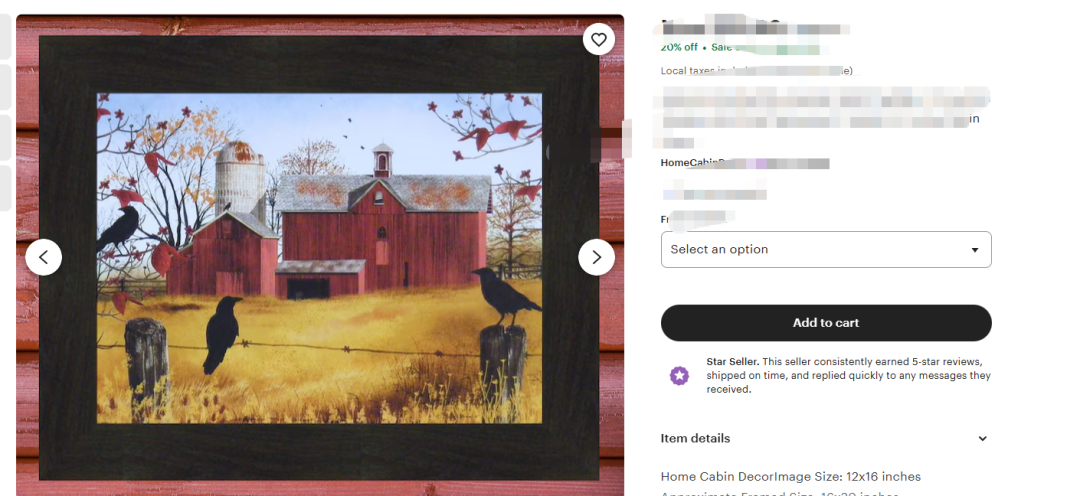Select the second gray thumbnail placeholder
The image size is (1080, 496).
coord(6,87)
